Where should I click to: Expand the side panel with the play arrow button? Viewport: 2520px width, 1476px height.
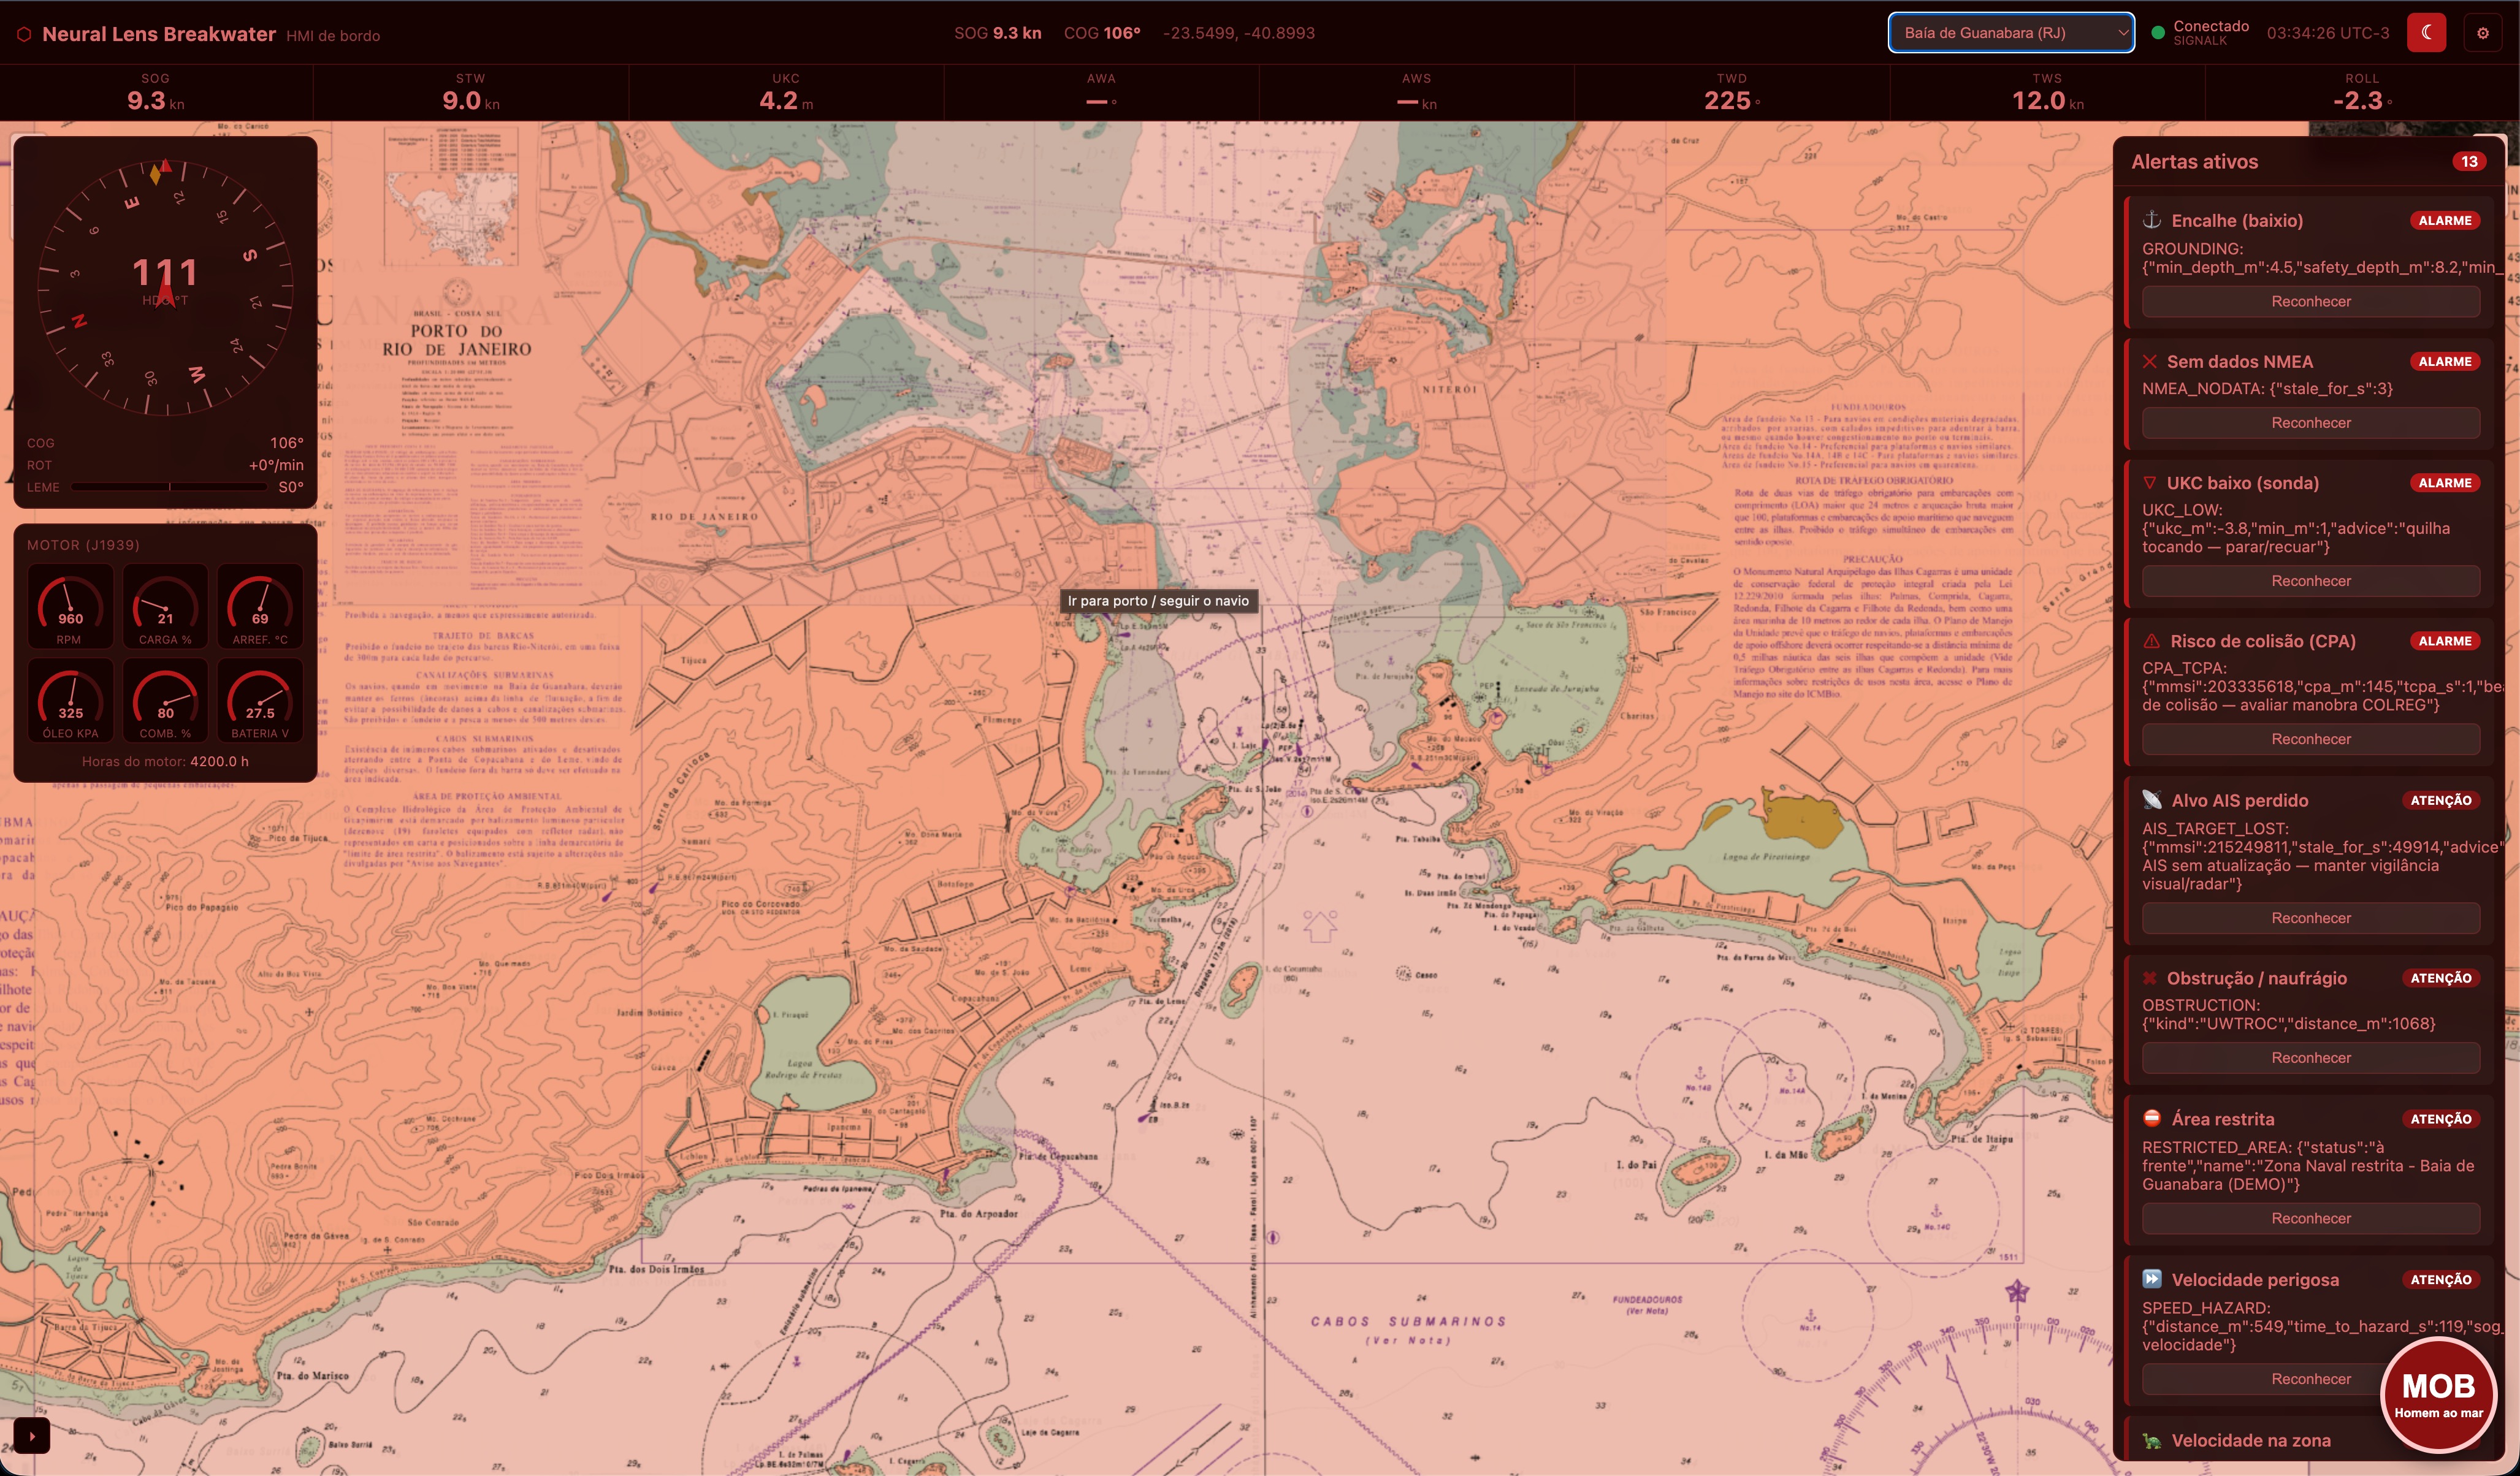pyautogui.click(x=32, y=1437)
